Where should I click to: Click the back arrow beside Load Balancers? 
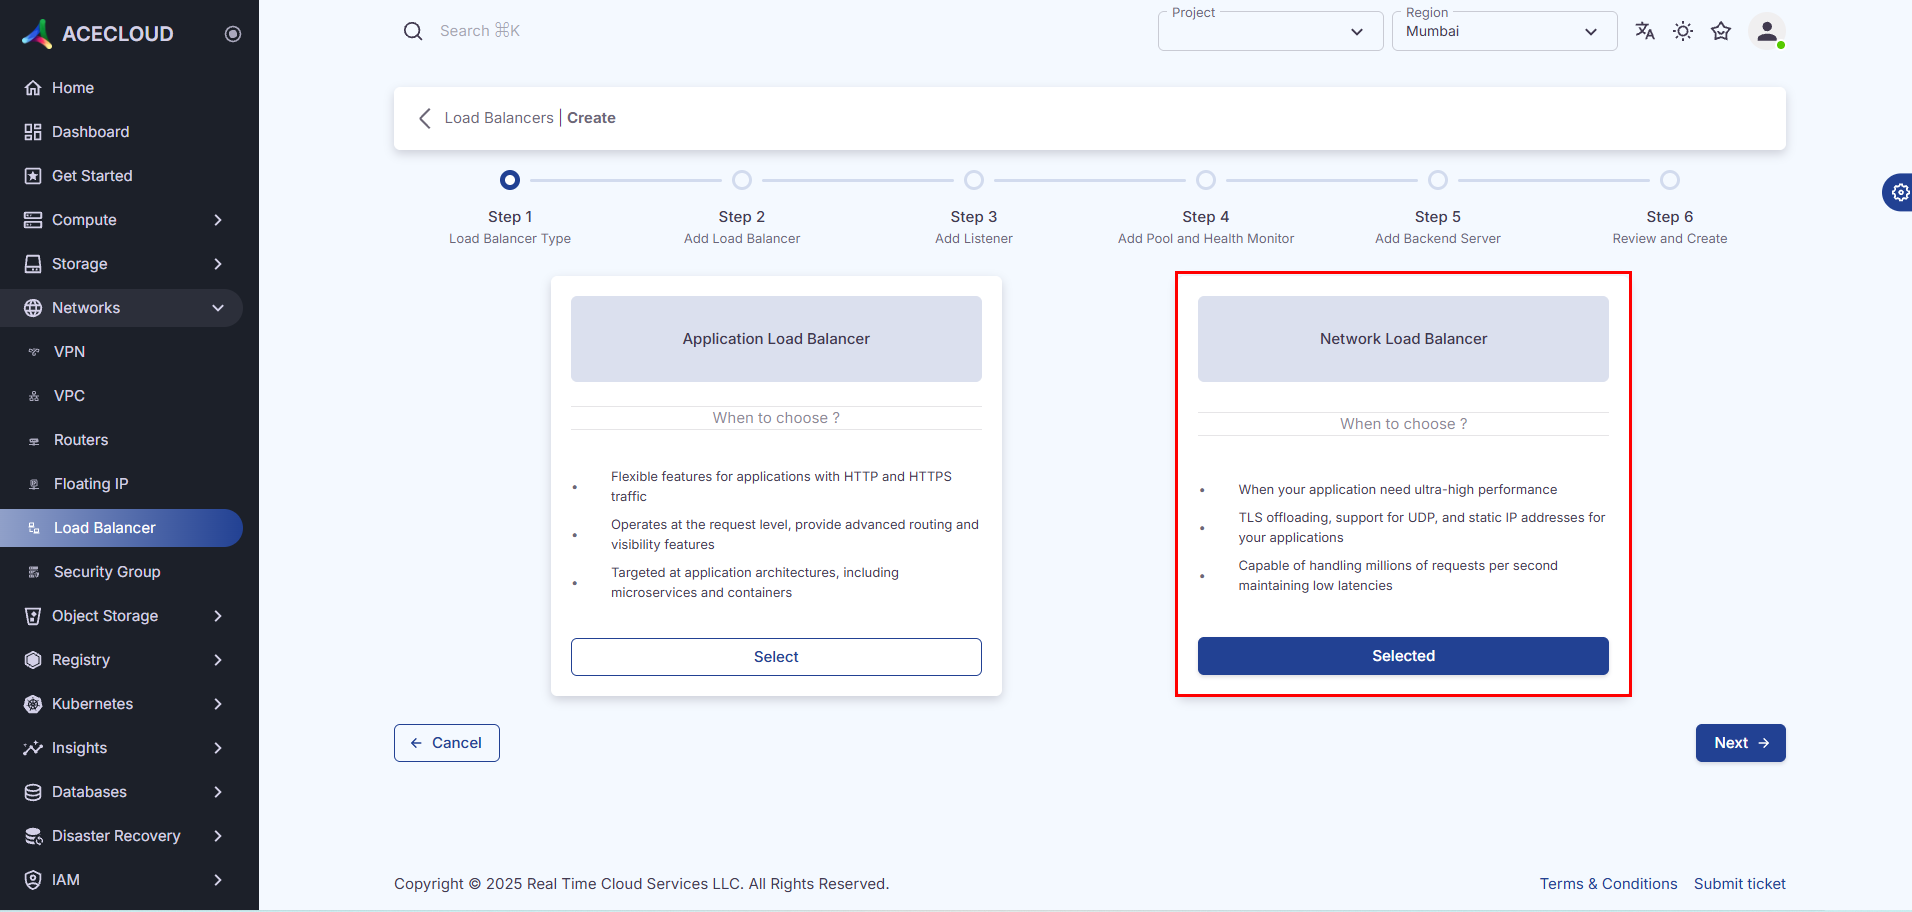[x=425, y=118]
